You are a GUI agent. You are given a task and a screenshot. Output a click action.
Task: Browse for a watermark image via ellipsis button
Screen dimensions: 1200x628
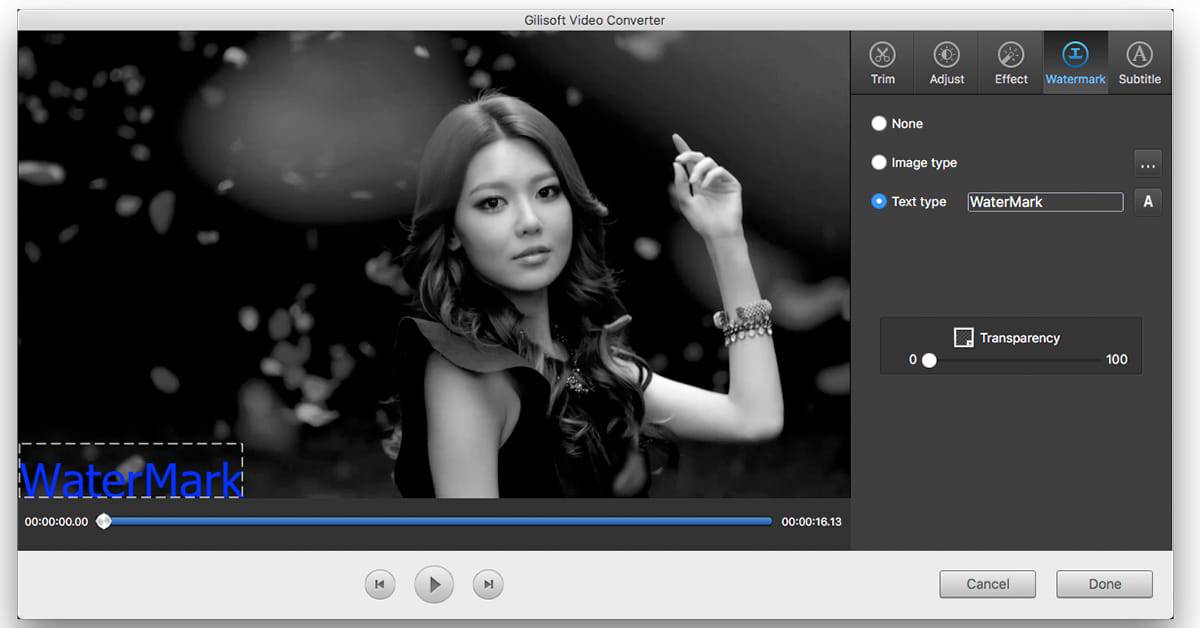pyautogui.click(x=1147, y=163)
